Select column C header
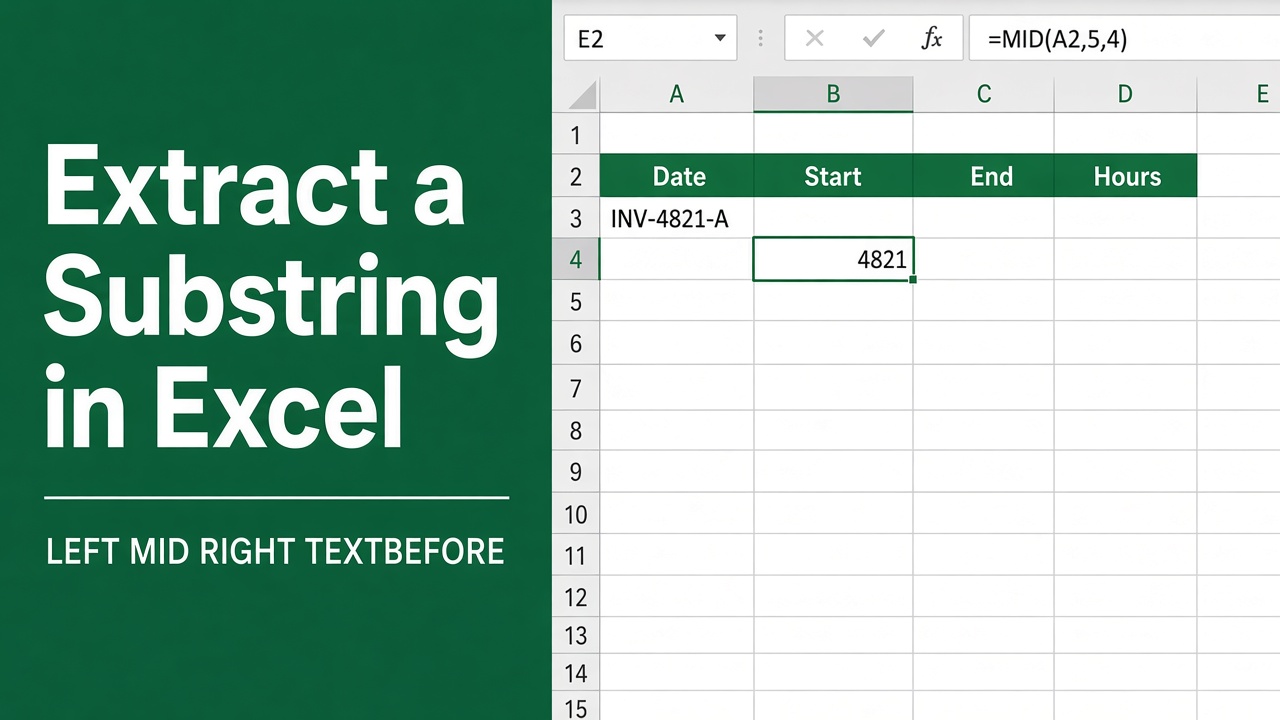 (984, 94)
